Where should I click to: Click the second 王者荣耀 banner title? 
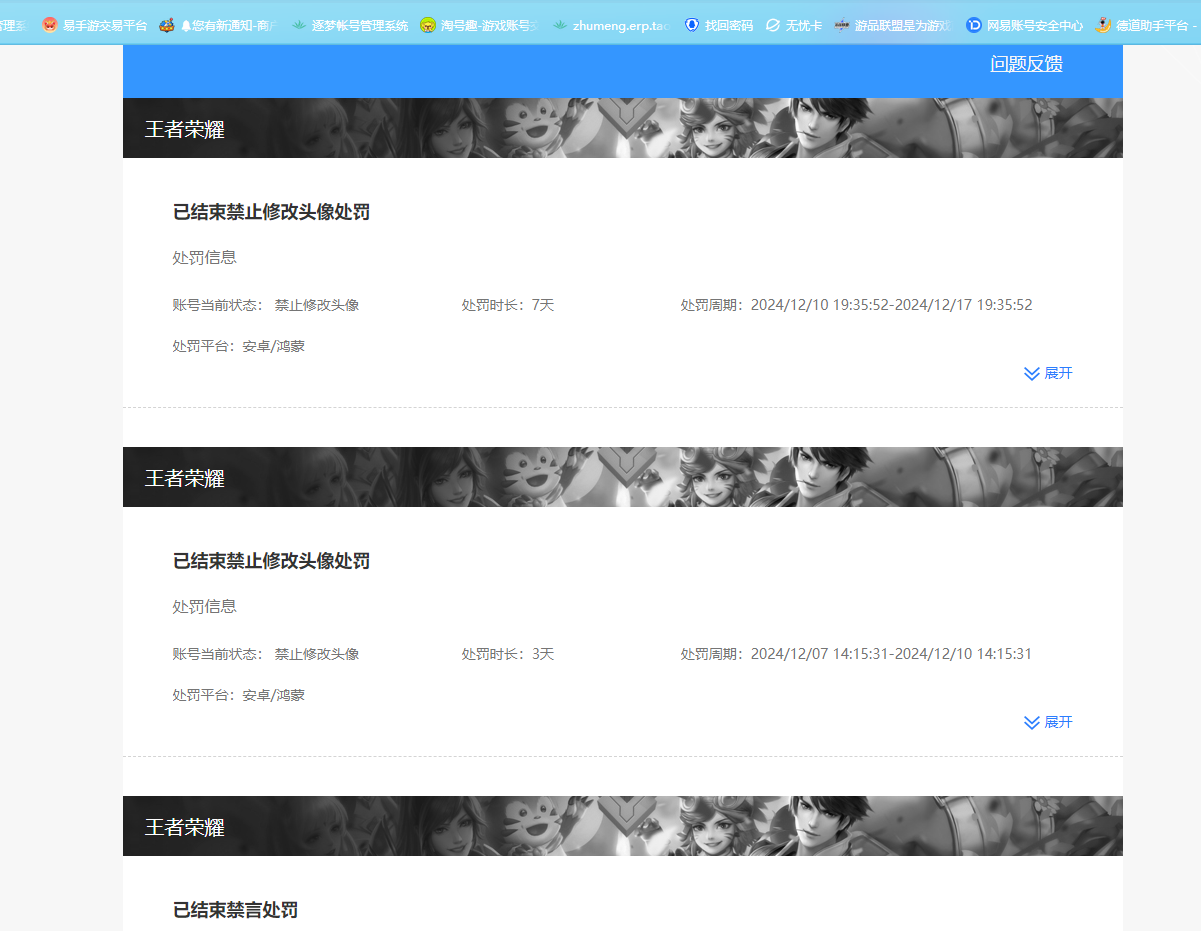pyautogui.click(x=185, y=478)
